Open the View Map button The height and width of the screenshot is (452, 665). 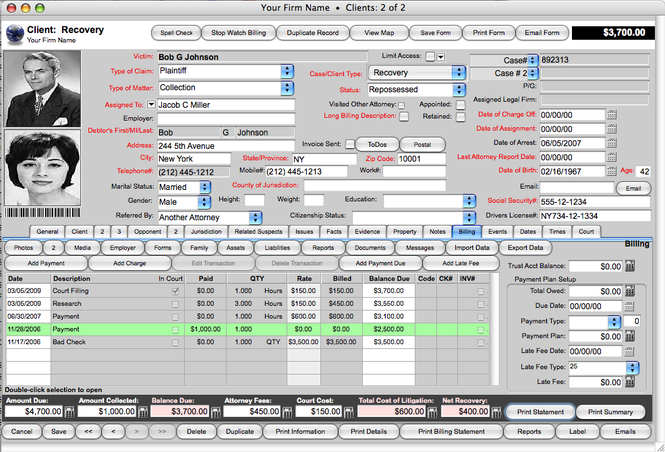379,33
